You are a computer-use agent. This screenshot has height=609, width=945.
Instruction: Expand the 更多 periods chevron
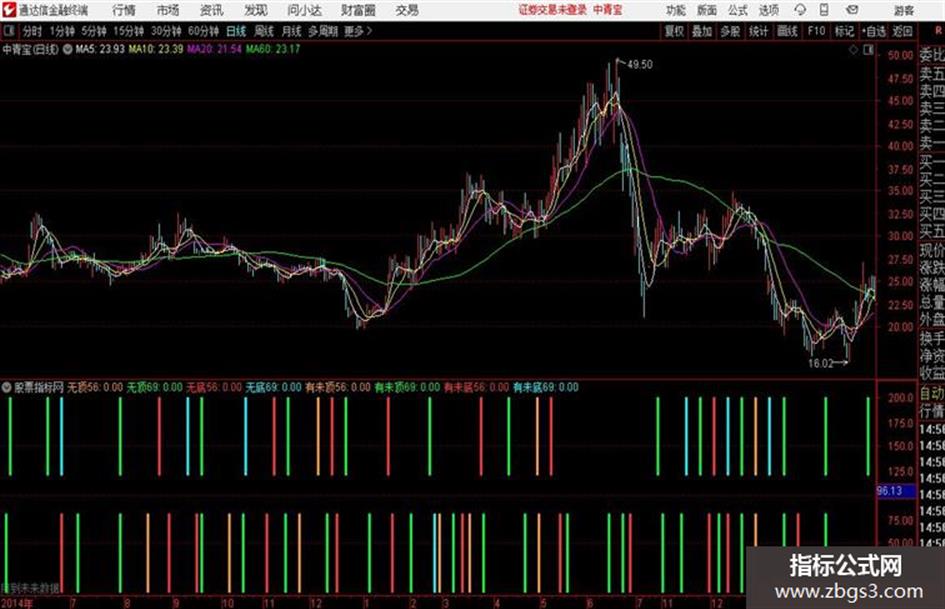tap(358, 31)
